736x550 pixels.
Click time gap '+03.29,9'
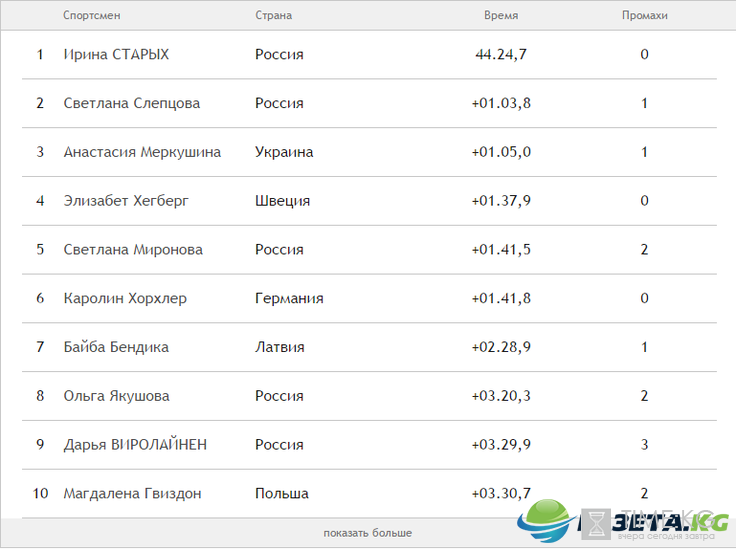[501, 445]
